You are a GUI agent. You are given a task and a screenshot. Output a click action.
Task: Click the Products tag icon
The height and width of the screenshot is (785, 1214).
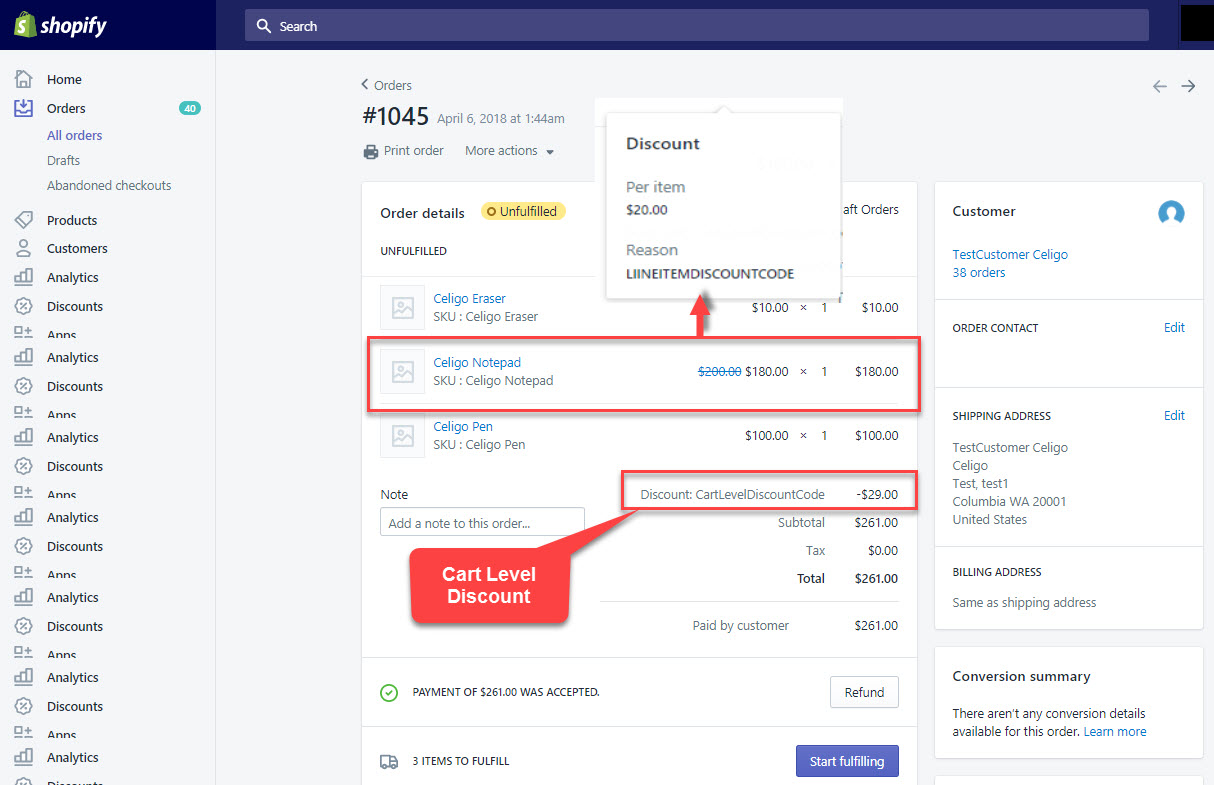pos(23,220)
